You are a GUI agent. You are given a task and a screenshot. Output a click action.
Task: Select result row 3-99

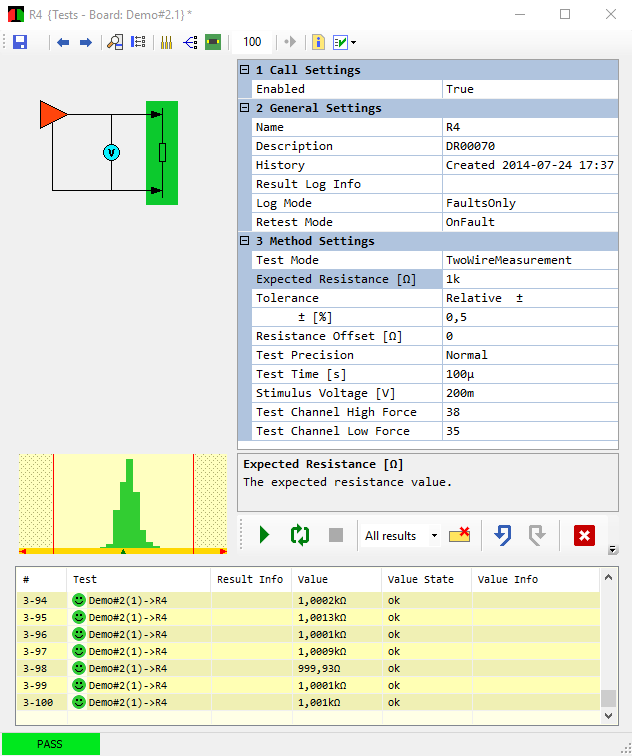pos(308,686)
